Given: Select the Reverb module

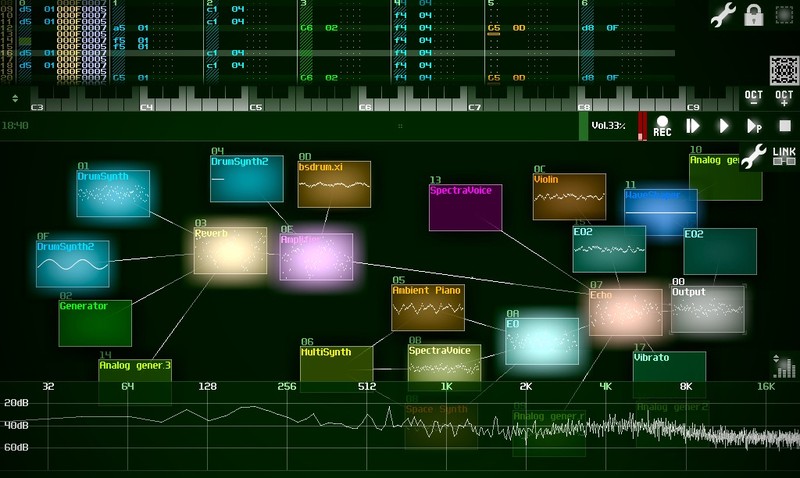Looking at the screenshot, I should [230, 251].
